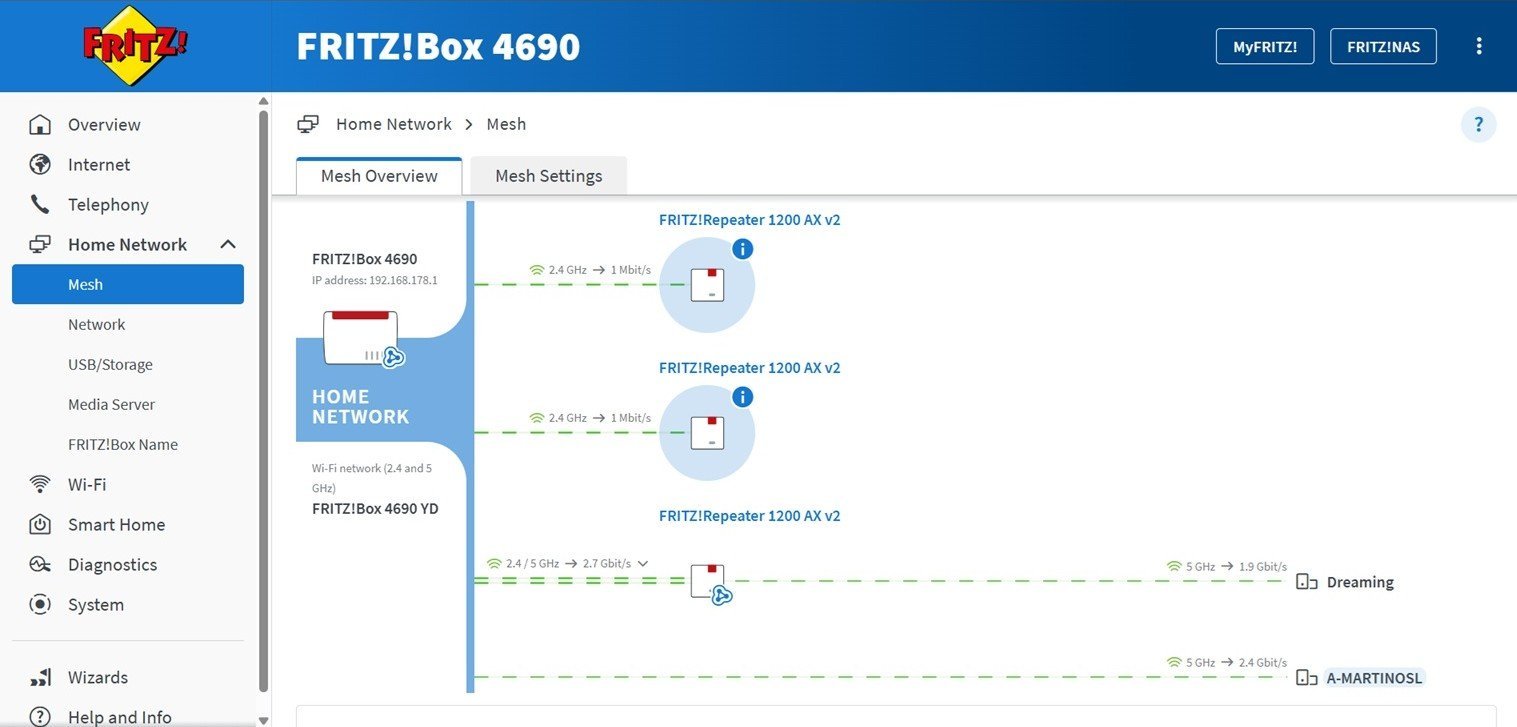Image resolution: width=1517 pixels, height=727 pixels.
Task: Go to Overview in the sidebar
Action: [104, 125]
